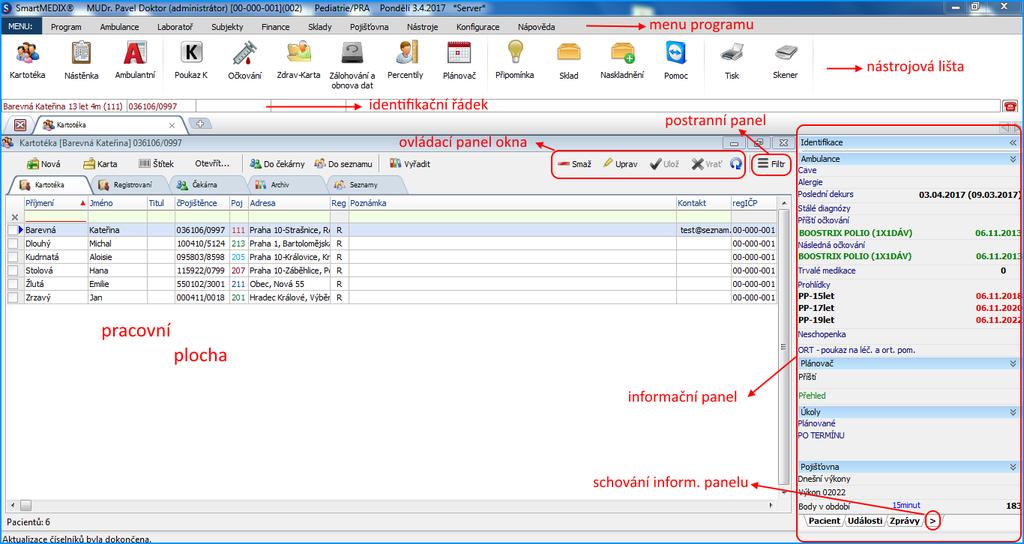The image size is (1024, 544).
Task: Switch to Seznamy tab
Action: point(364,185)
